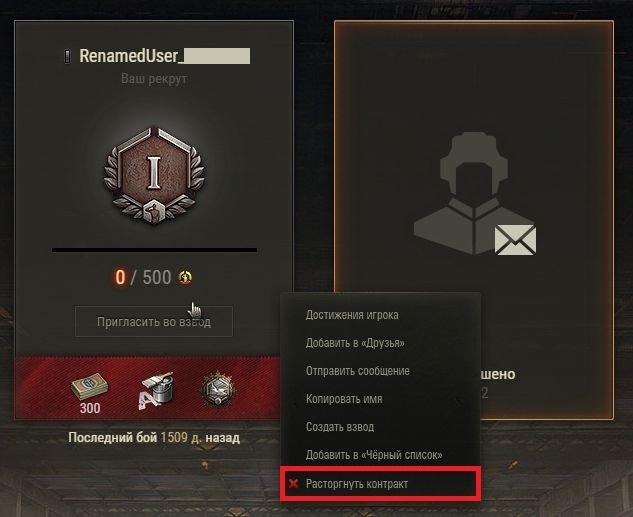Click the Пригласить во взвод button
This screenshot has height=517, width=633.
(154, 321)
